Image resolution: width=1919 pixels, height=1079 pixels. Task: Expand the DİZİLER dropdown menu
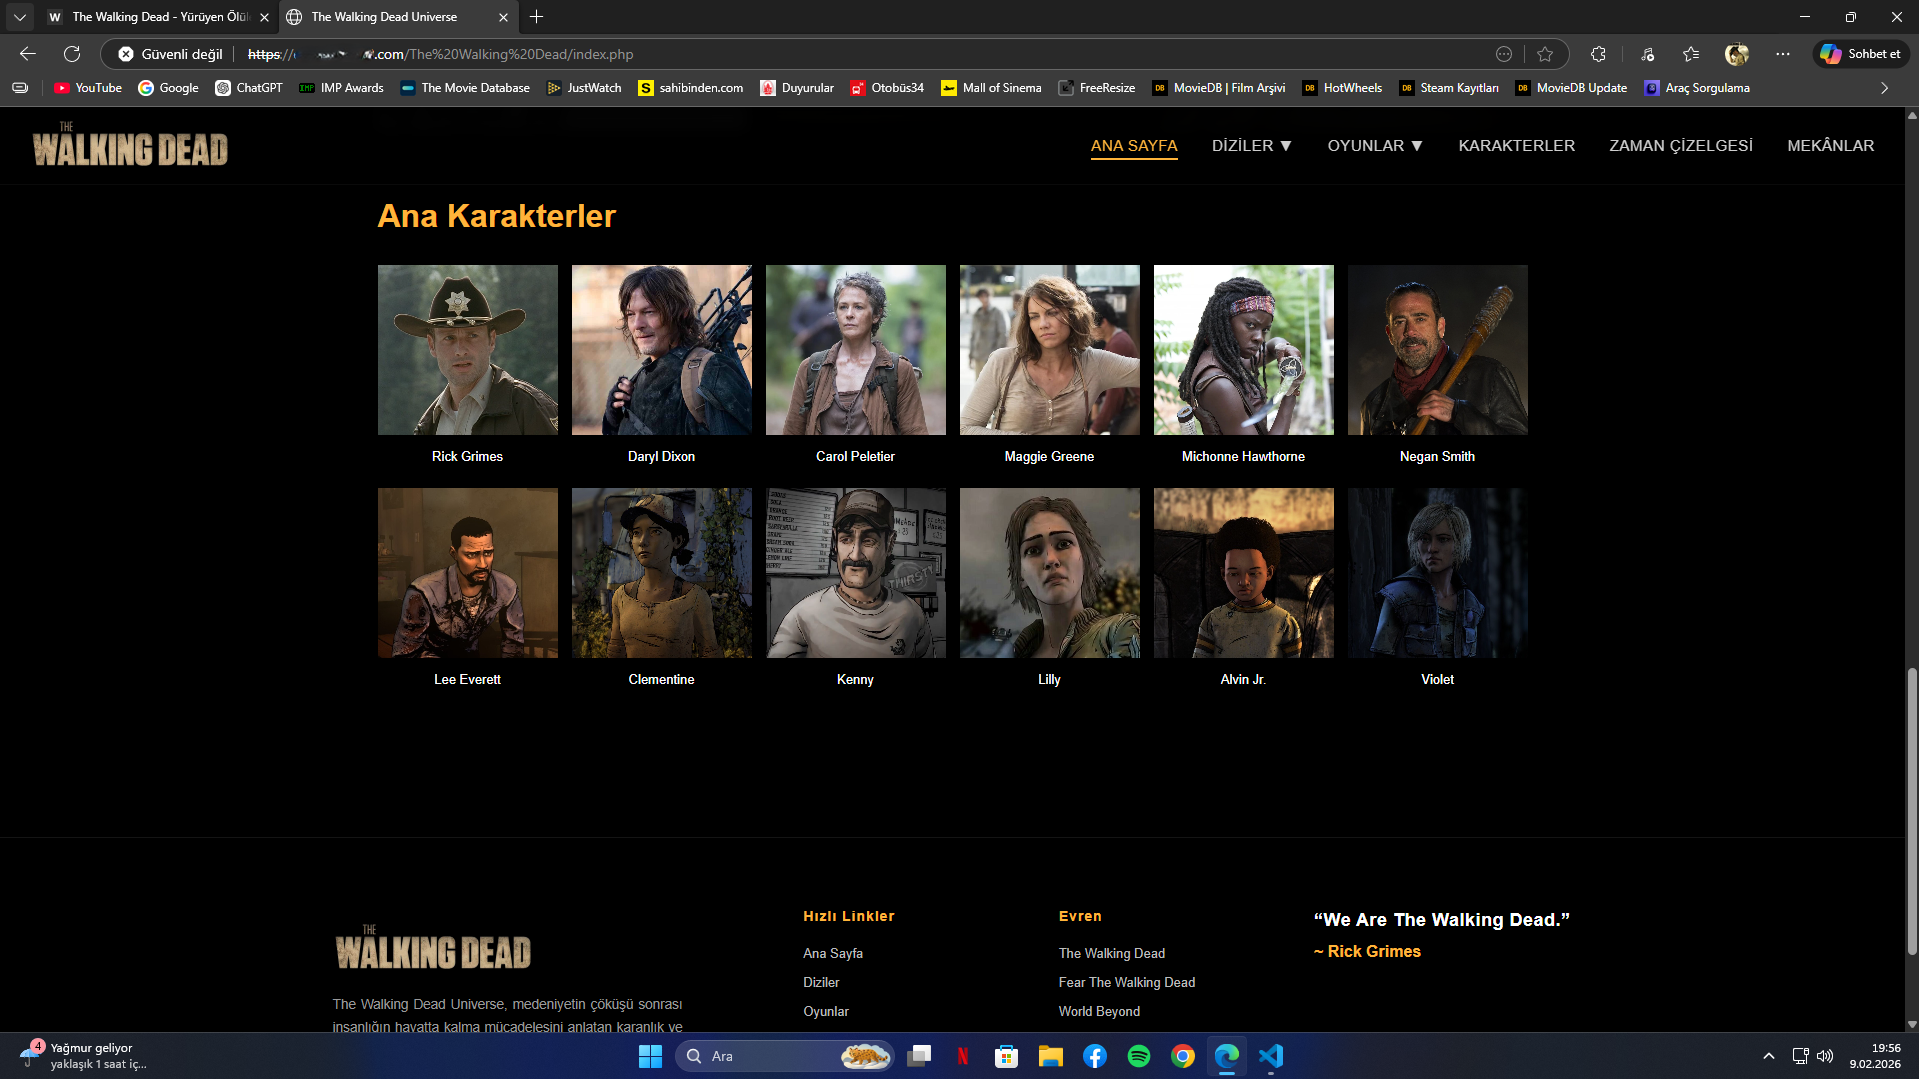(x=1251, y=146)
